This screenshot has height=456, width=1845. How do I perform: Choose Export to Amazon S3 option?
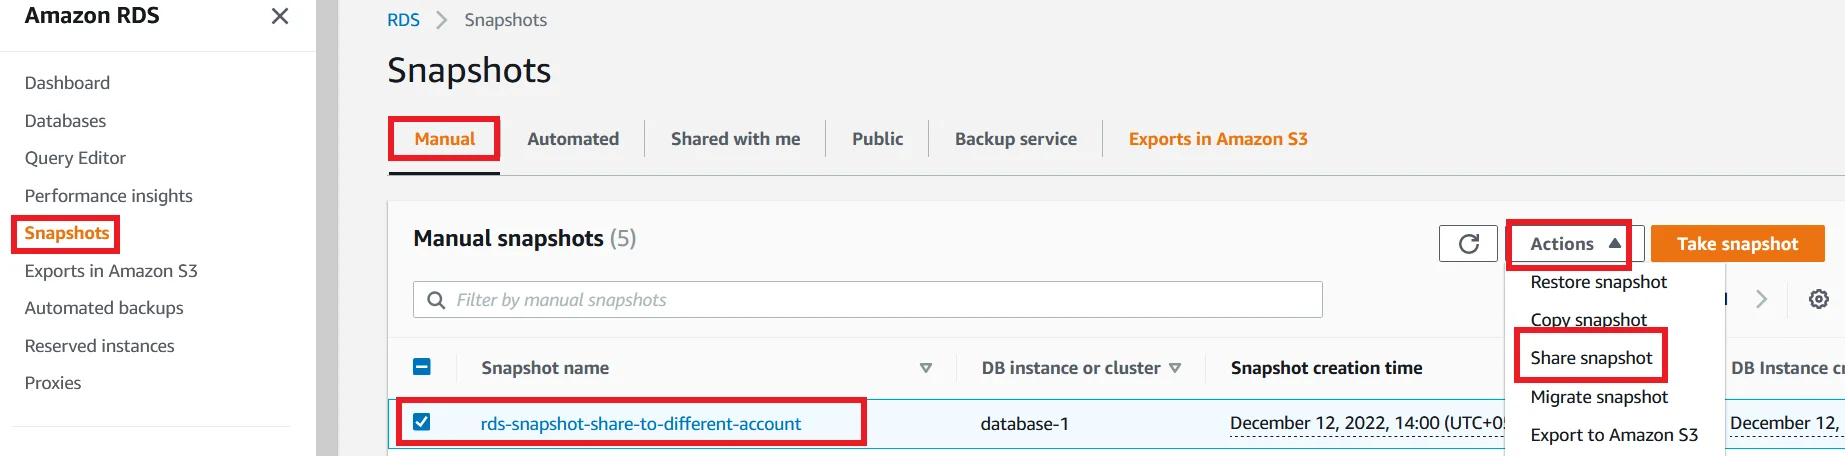[x=1614, y=435]
